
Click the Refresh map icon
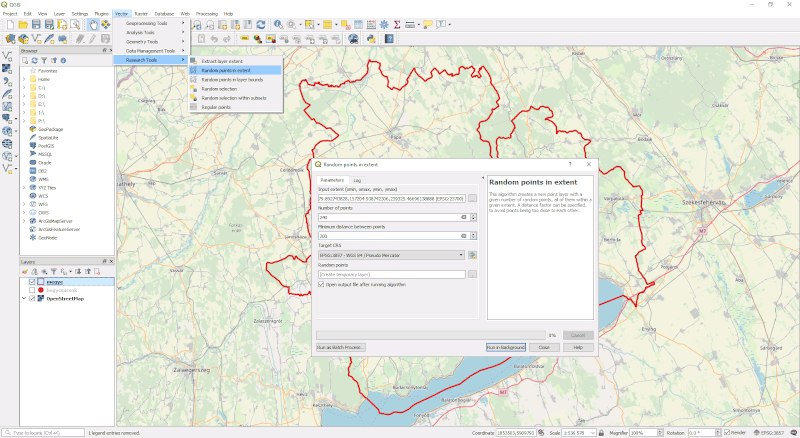[x=261, y=25]
